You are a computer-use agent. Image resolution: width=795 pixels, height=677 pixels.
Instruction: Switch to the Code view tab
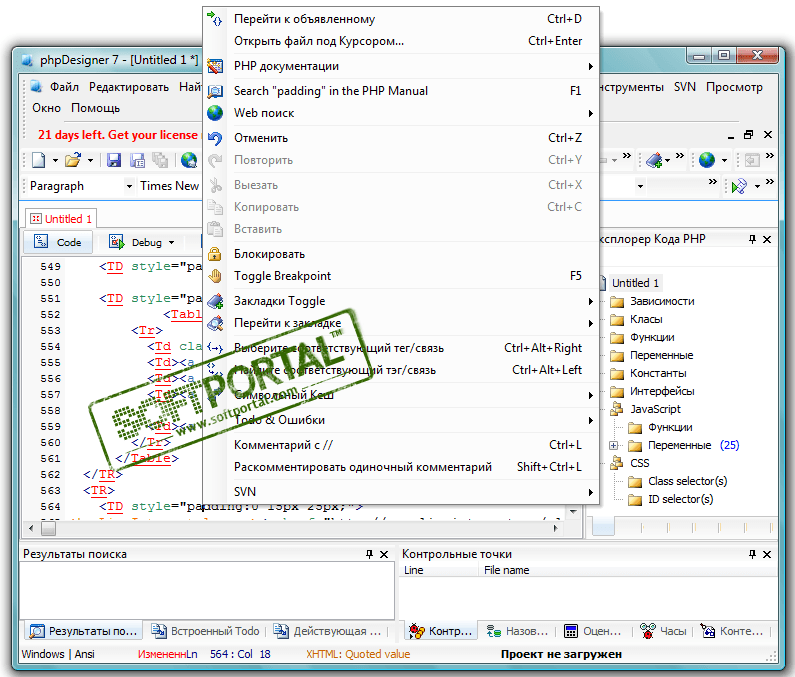(58, 242)
